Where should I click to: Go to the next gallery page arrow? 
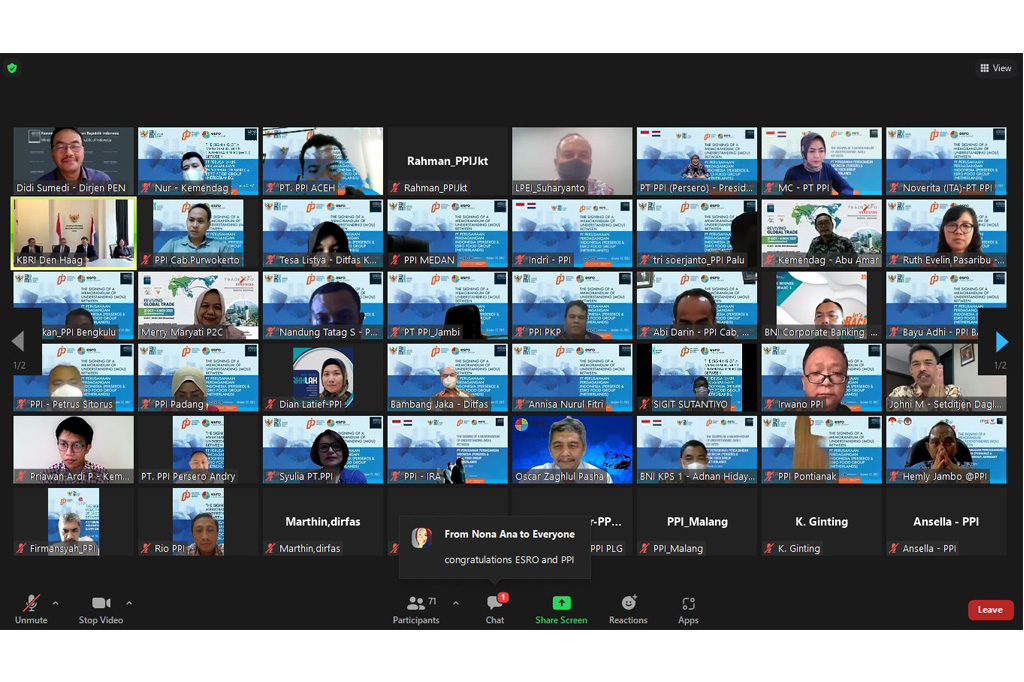pos(1001,341)
